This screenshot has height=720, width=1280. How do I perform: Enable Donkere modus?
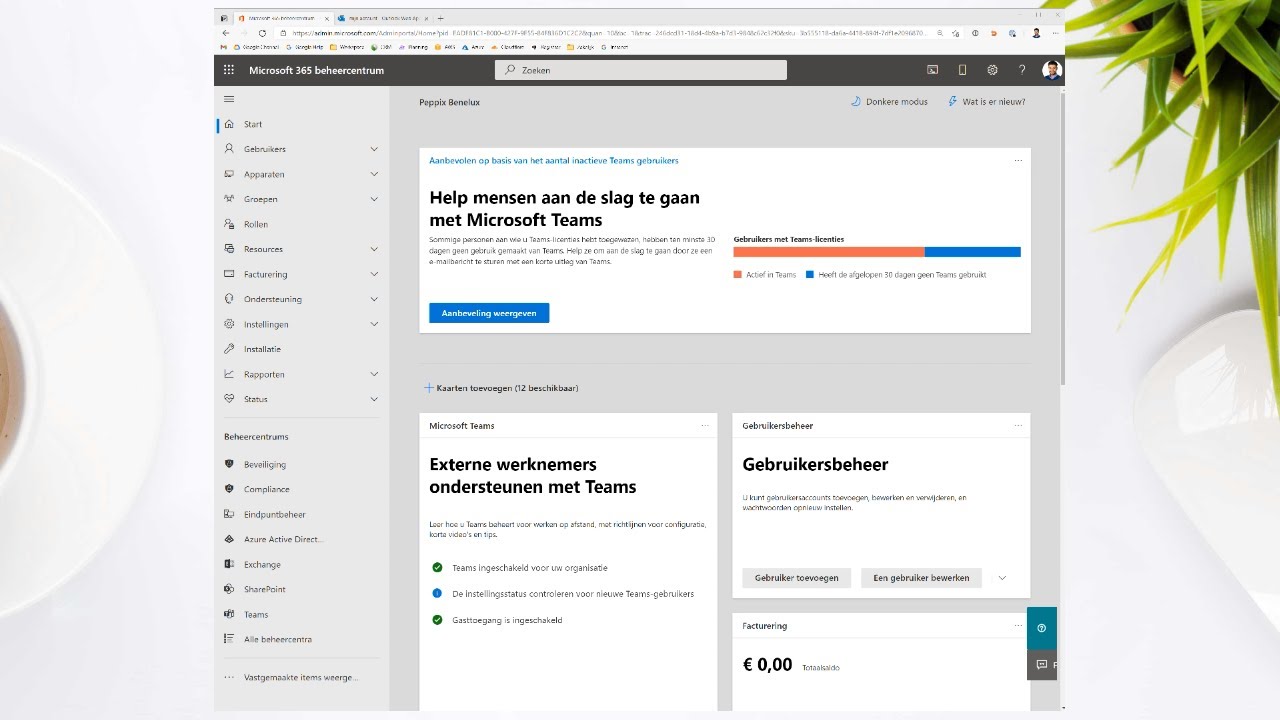888,101
